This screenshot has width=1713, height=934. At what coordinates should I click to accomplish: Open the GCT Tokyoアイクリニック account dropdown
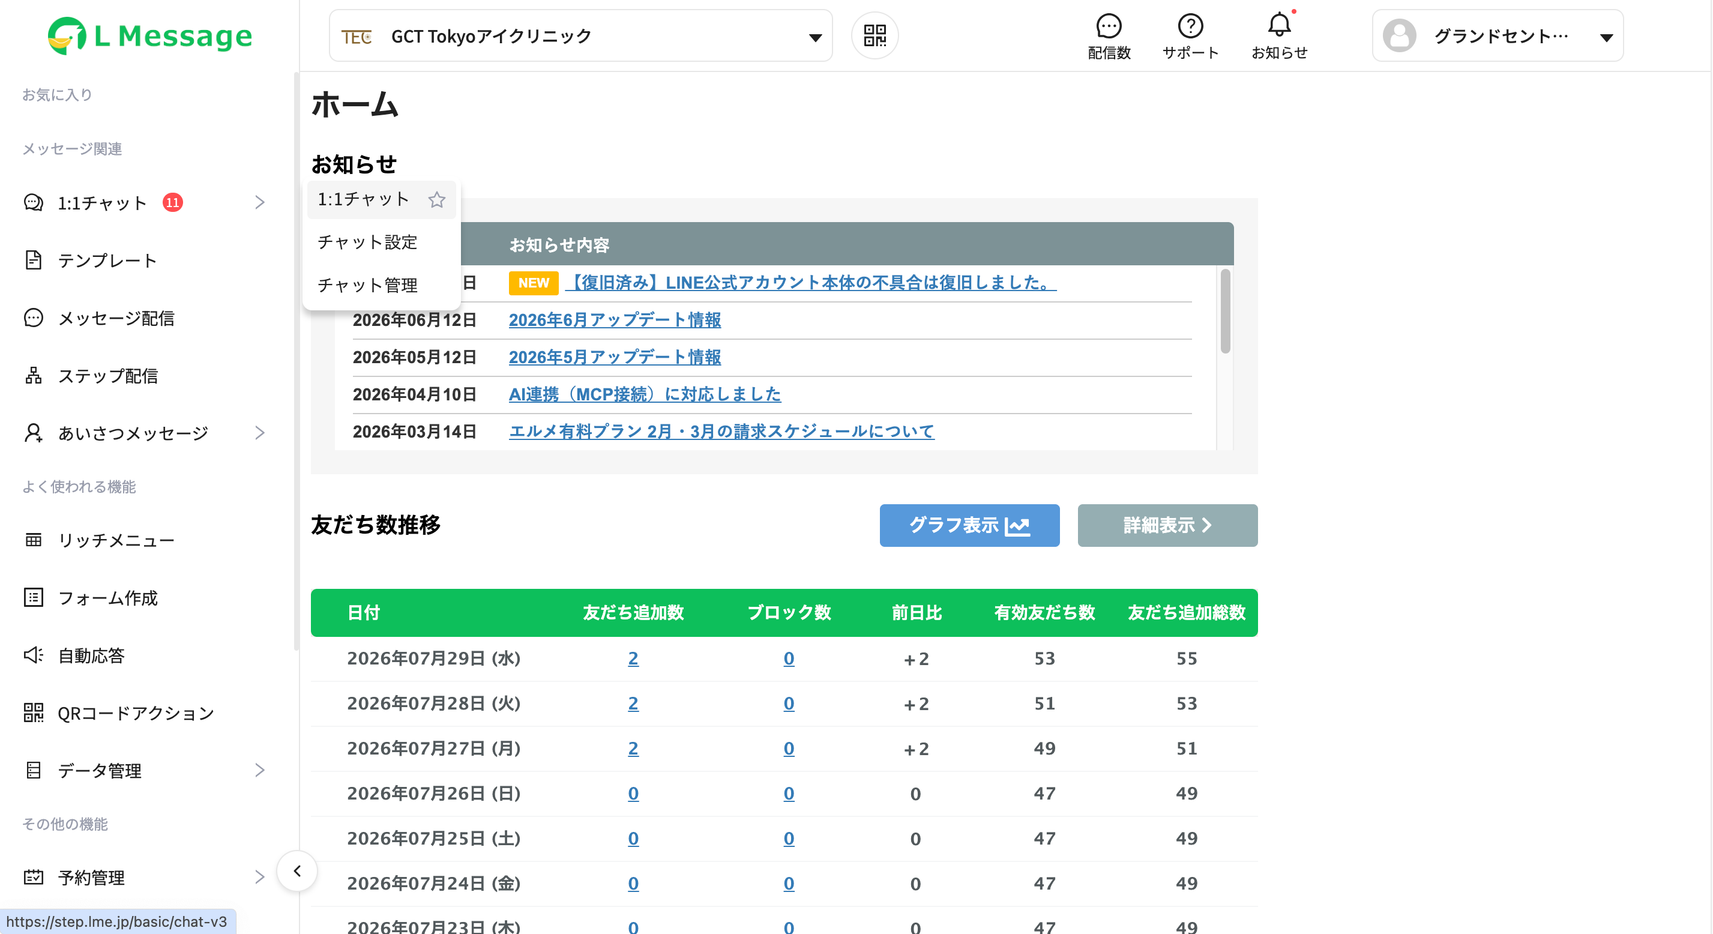(581, 36)
